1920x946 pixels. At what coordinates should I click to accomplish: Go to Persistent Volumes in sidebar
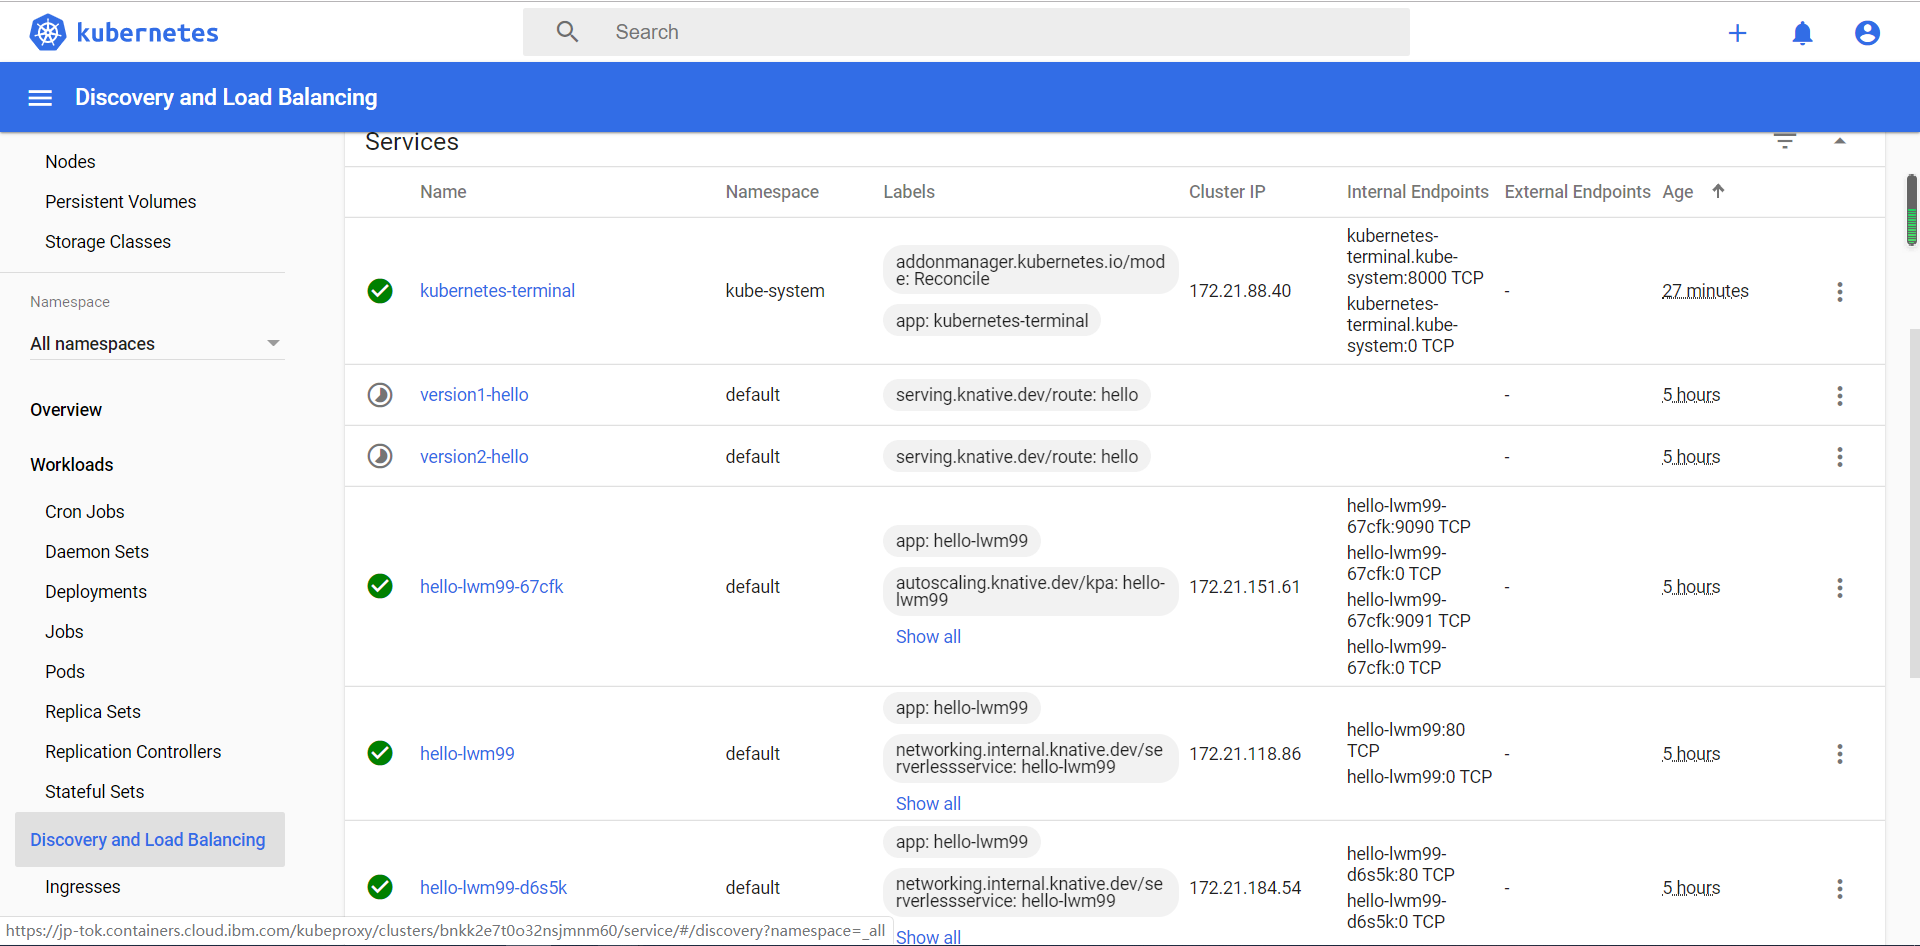[120, 202]
